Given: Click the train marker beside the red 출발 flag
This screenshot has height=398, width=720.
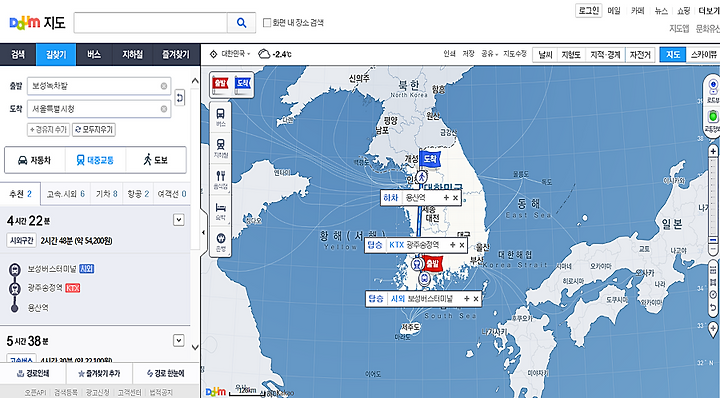Looking at the screenshot, I should pyautogui.click(x=417, y=264).
